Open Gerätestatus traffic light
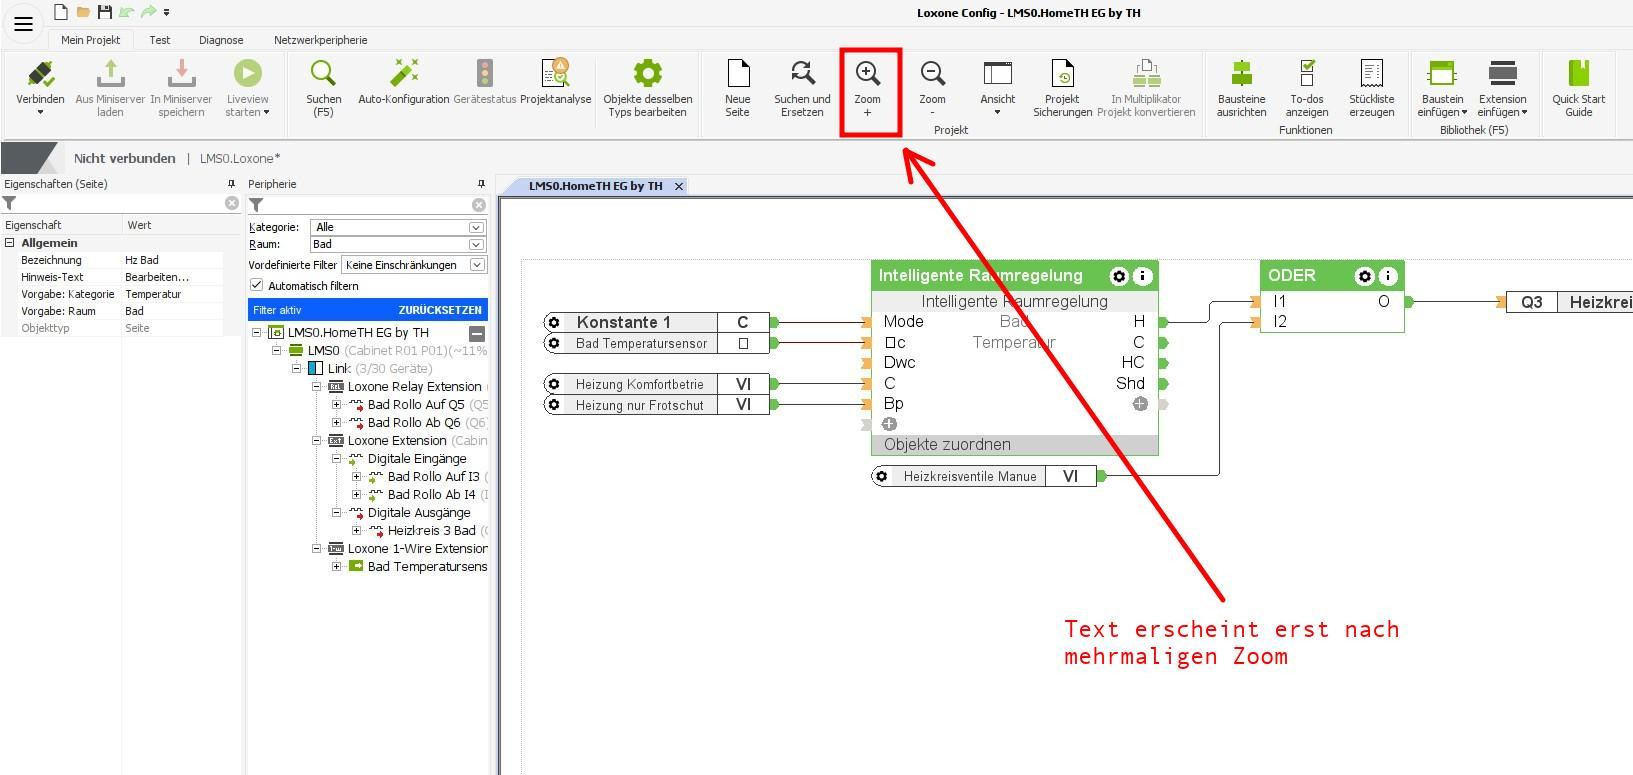The width and height of the screenshot is (1633, 775). (x=485, y=82)
